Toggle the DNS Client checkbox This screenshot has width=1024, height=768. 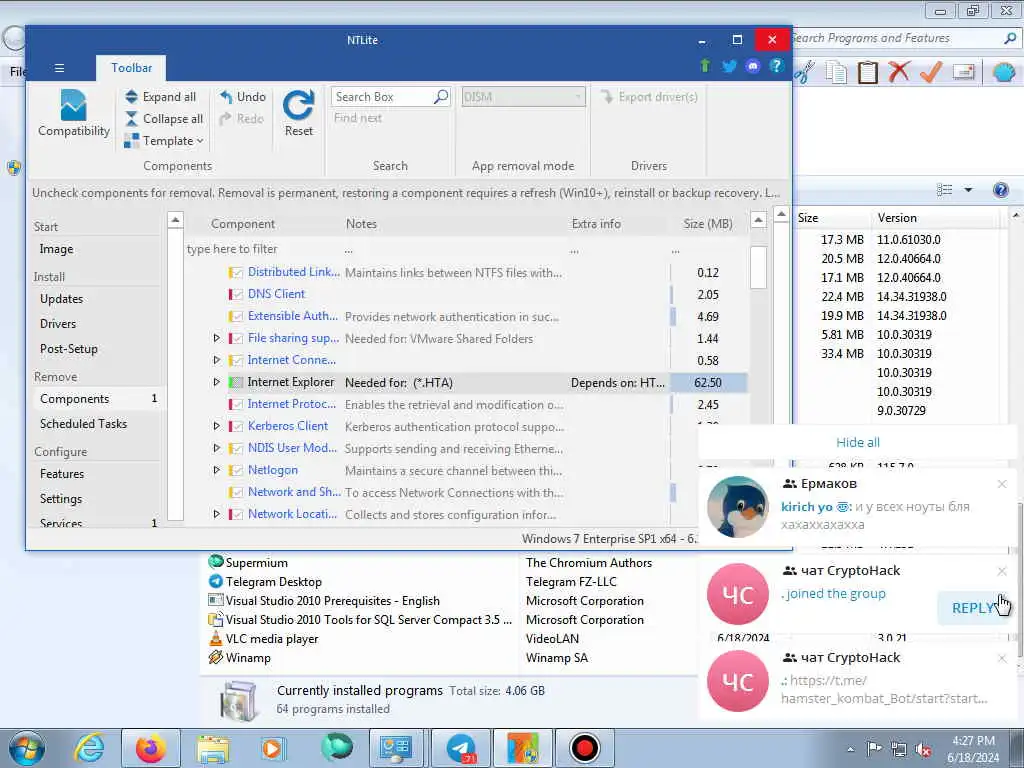point(236,295)
